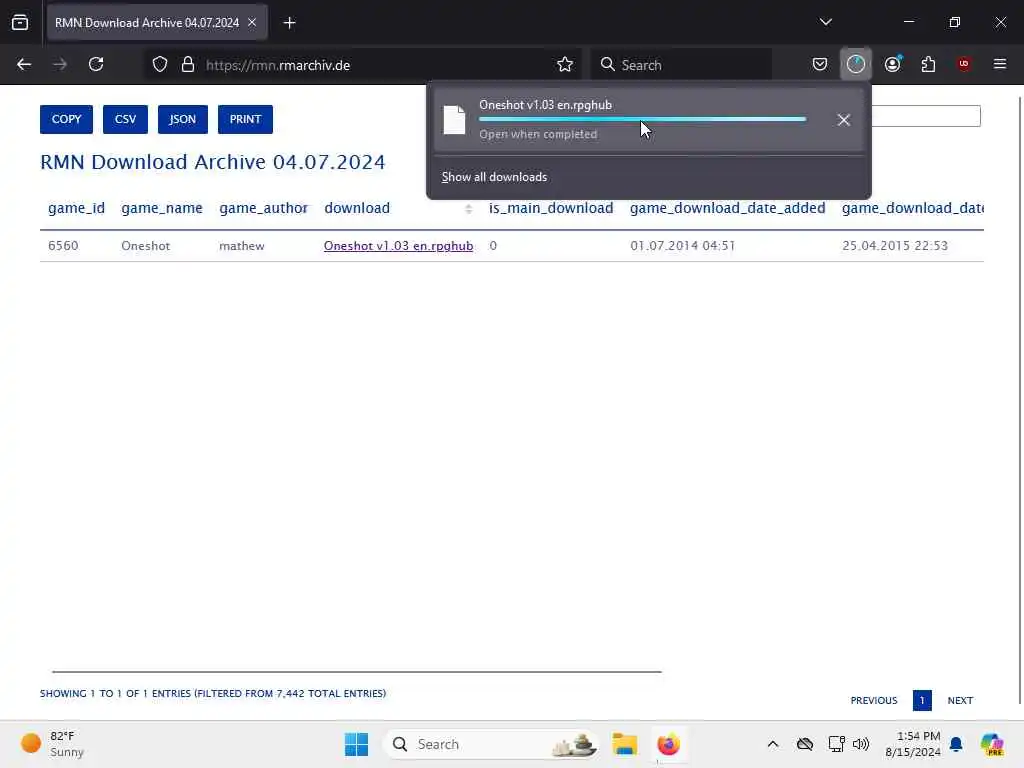1024x768 pixels.
Task: Open Windows Start menu
Action: tap(357, 744)
